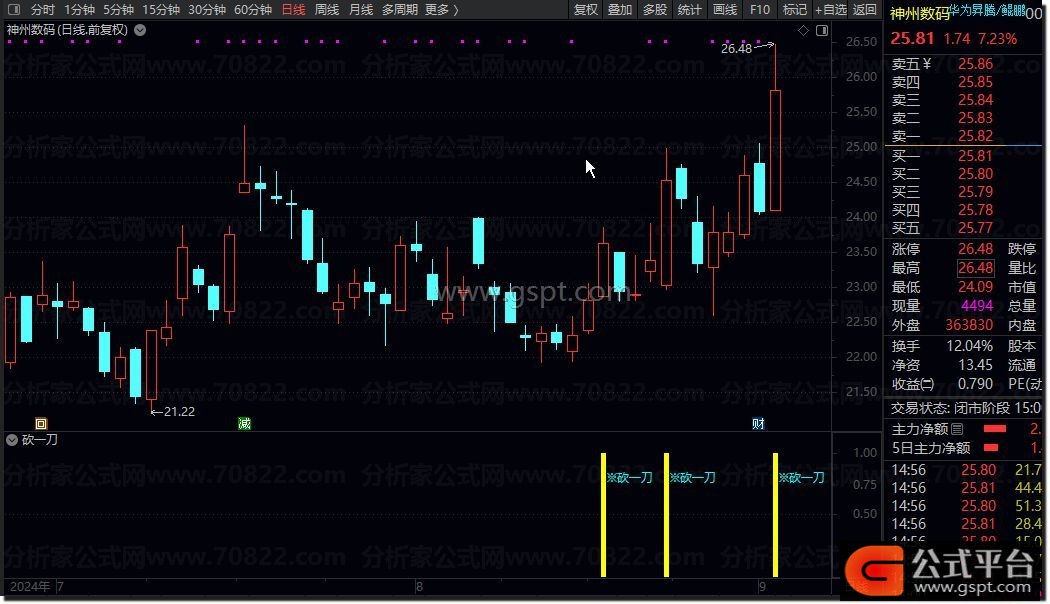Click the 标记 mark button
Screen dimensions: 1050x604
[794, 9]
